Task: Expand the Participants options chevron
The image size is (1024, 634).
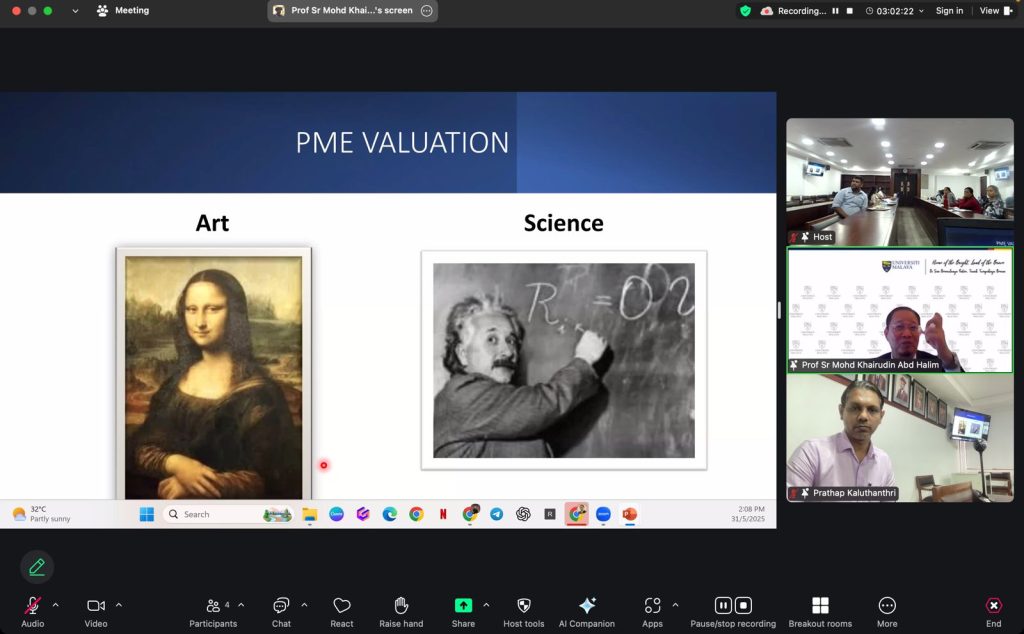Action: (241, 605)
